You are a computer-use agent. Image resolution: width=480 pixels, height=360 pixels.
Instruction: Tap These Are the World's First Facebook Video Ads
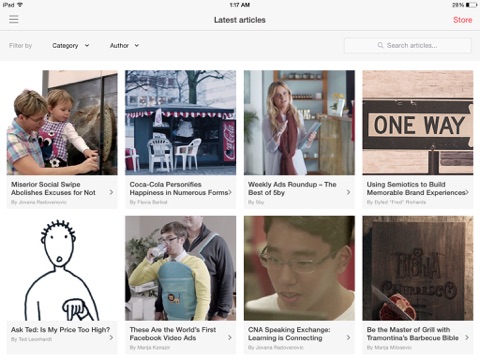click(x=172, y=334)
